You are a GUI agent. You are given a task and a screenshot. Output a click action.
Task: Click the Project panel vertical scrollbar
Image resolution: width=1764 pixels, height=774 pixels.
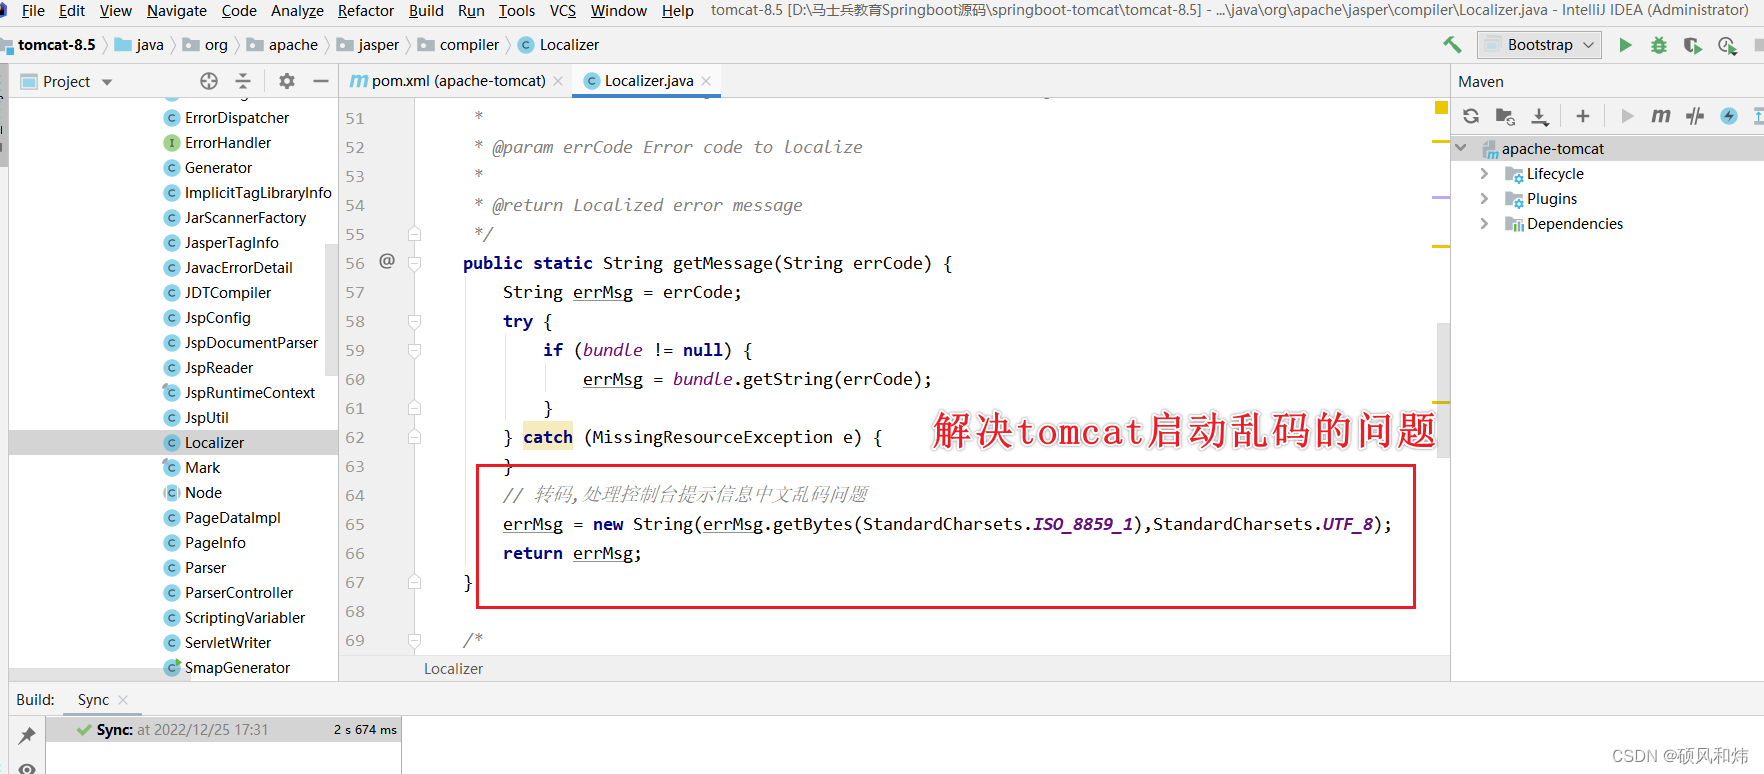330,310
